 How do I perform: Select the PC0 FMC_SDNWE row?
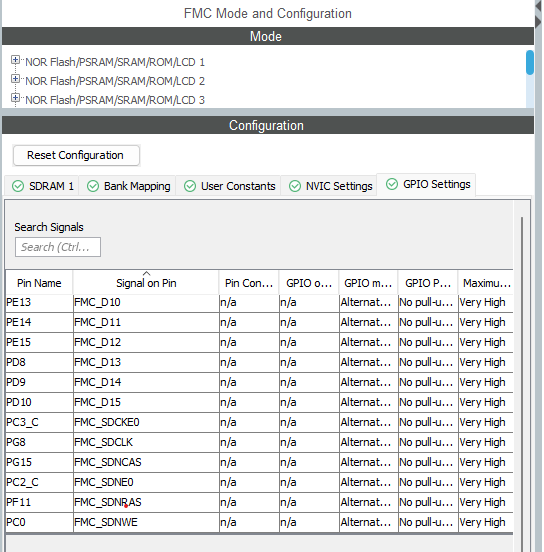click(259, 522)
